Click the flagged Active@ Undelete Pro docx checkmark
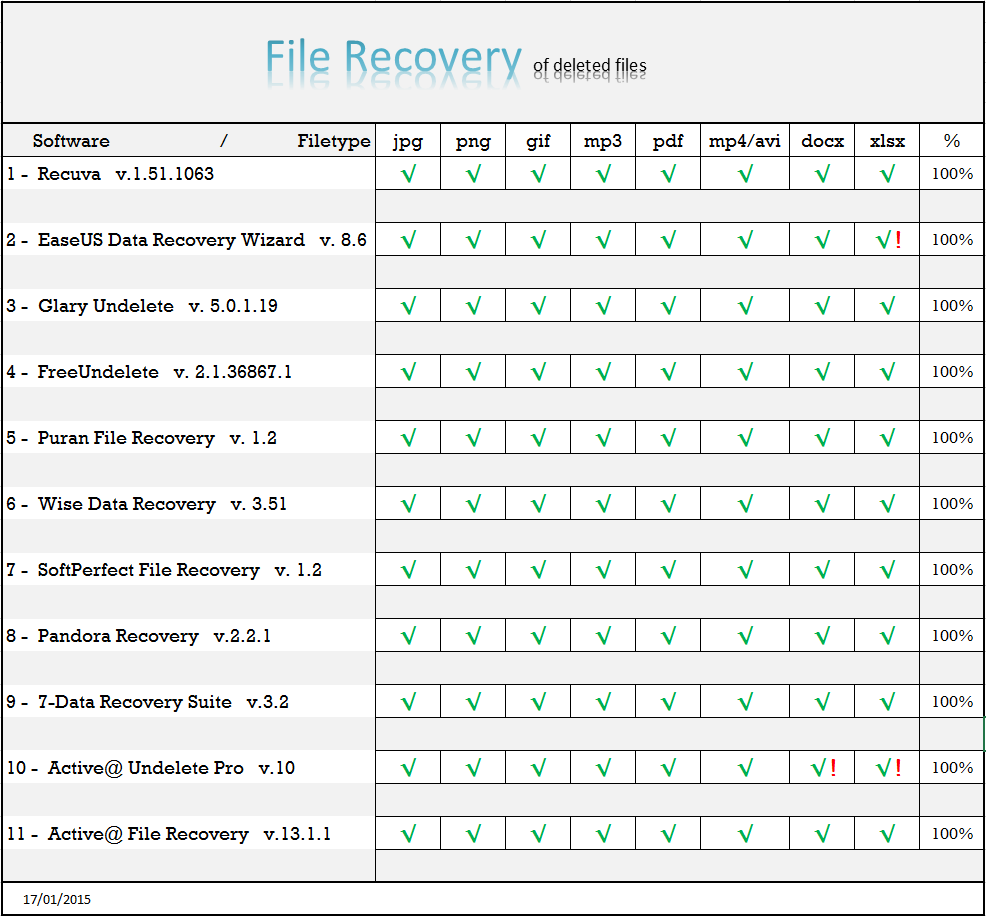The width and height of the screenshot is (986, 917). point(824,768)
